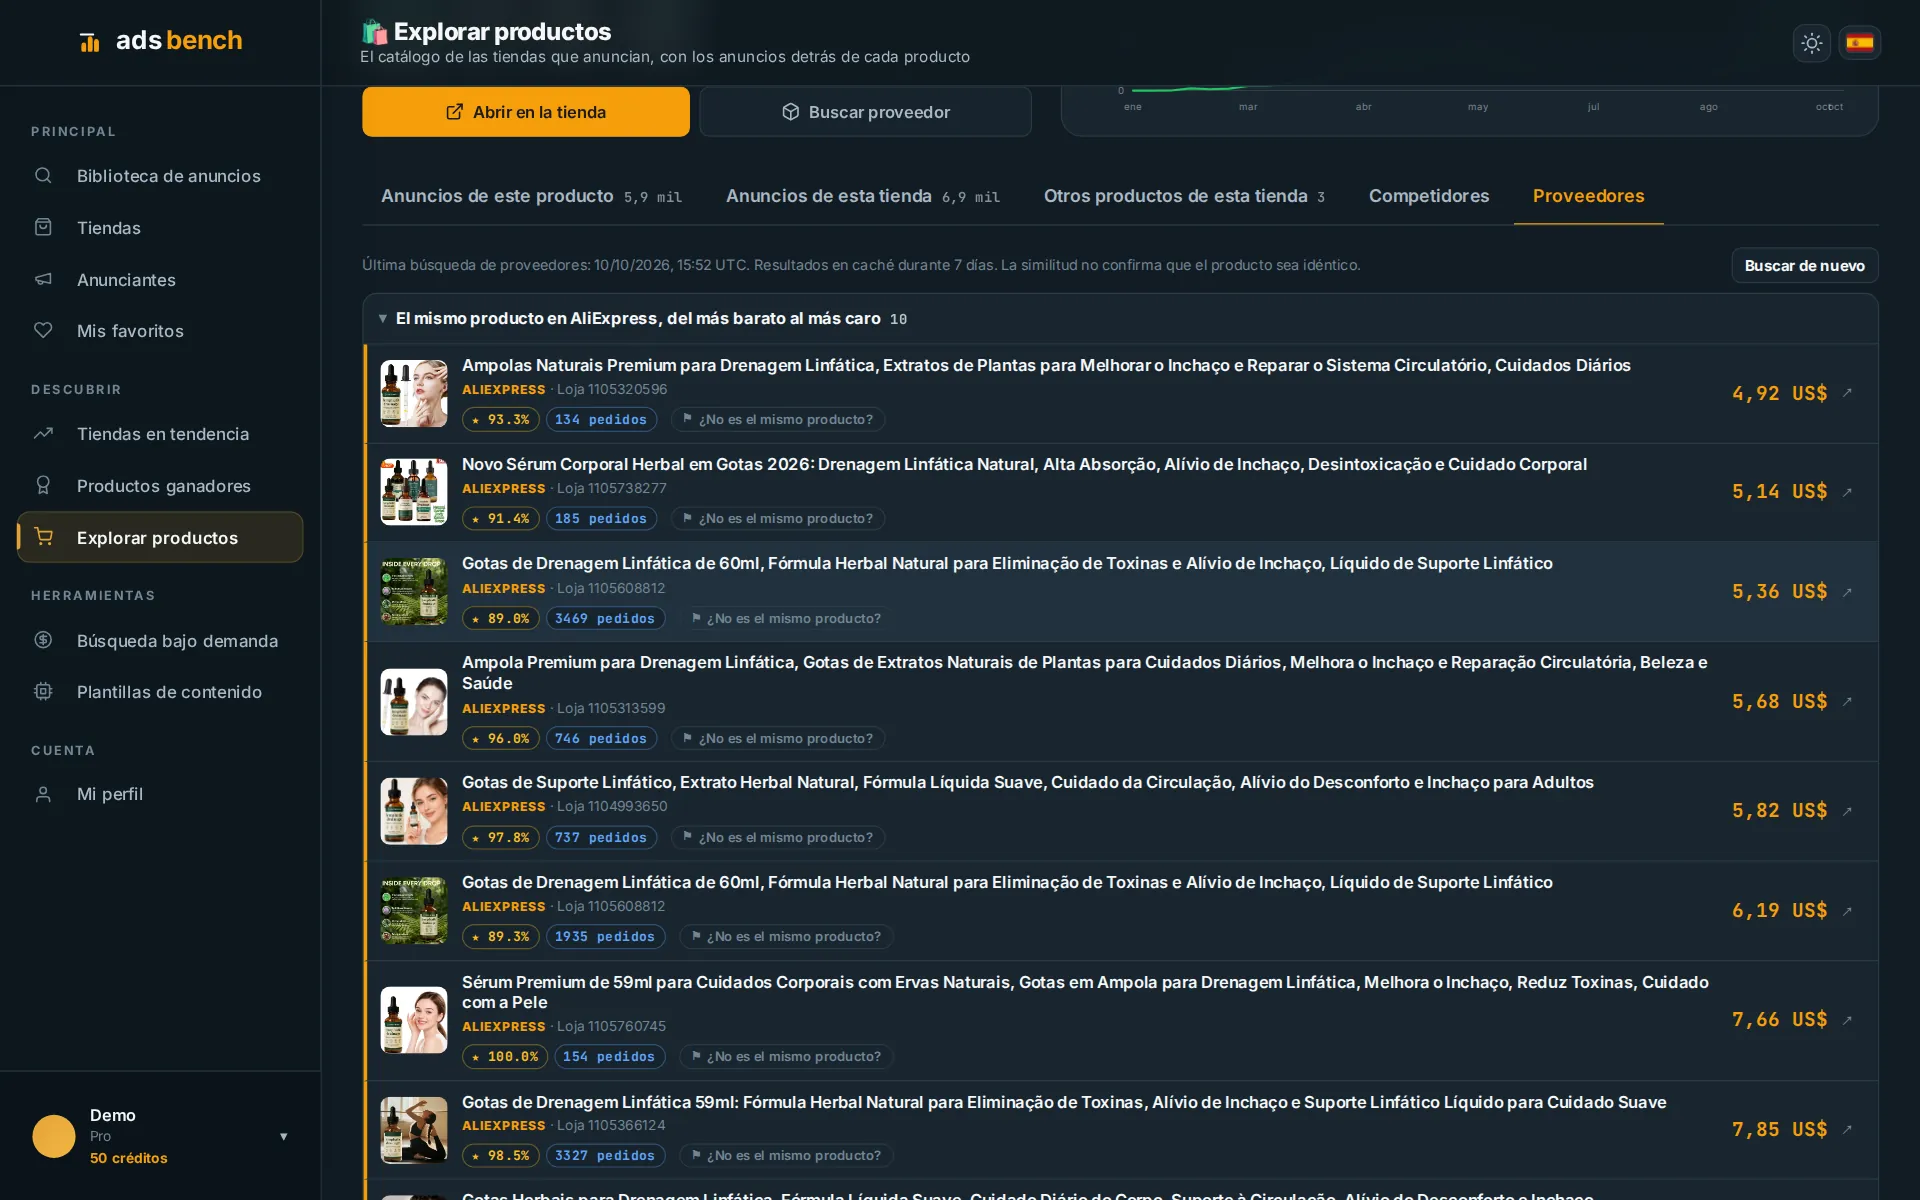1920x1200 pixels.
Task: Click Loja 1105760745 store label
Action: pyautogui.click(x=611, y=1027)
